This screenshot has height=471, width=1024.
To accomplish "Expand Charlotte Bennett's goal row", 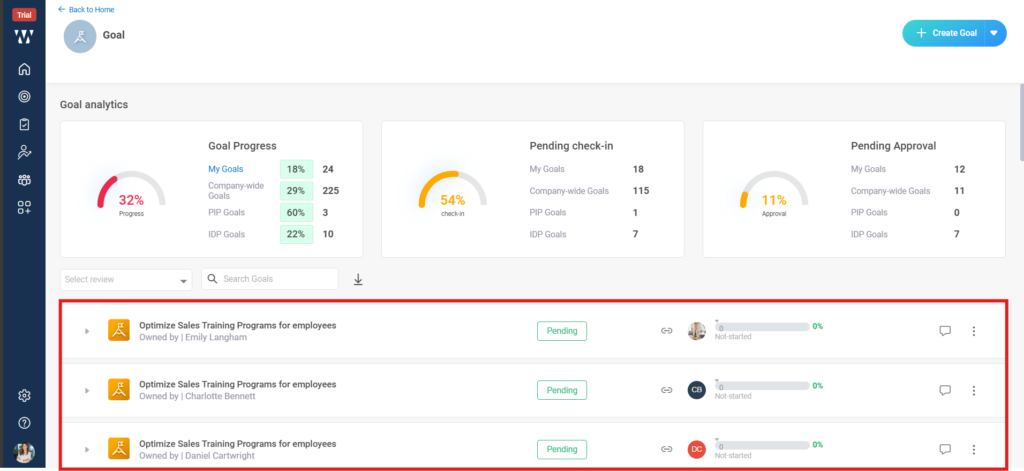I will 86,390.
